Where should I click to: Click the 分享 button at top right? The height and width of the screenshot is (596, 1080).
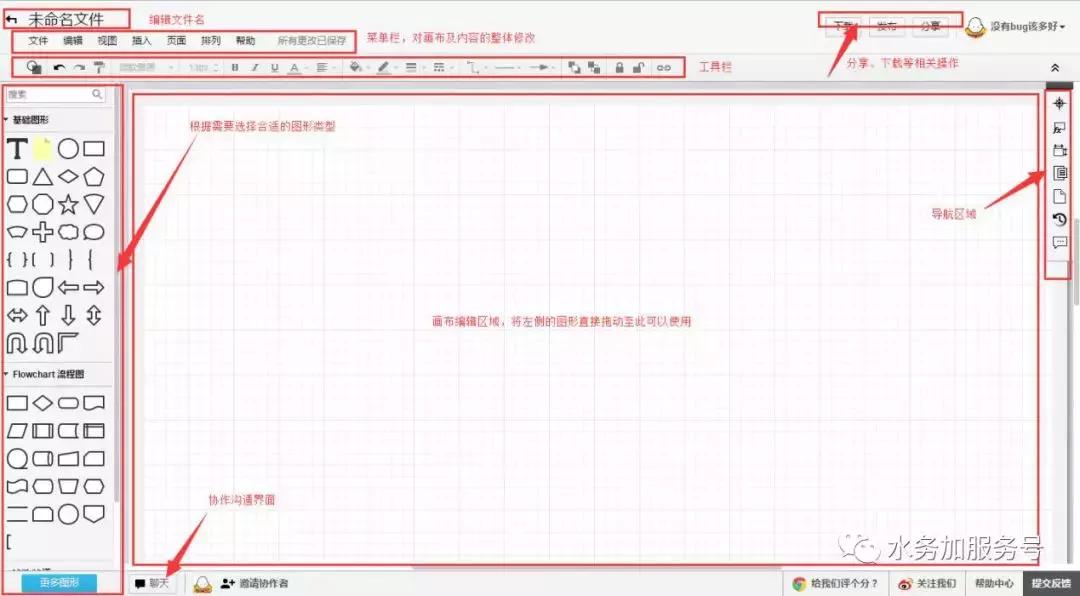tap(931, 27)
